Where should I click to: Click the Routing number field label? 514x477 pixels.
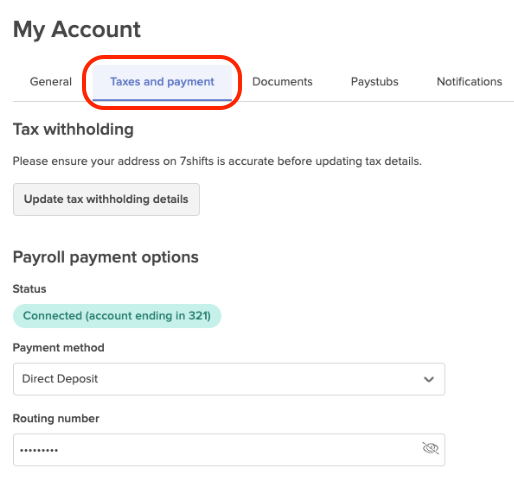pos(56,419)
